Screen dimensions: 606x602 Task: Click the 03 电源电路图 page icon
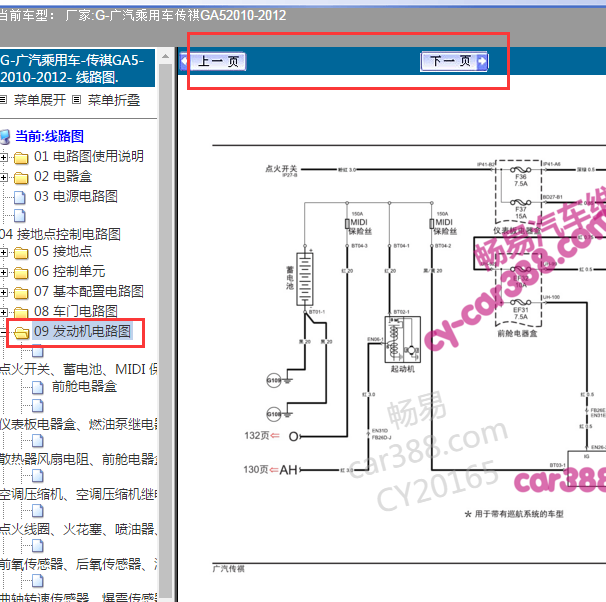coord(20,197)
